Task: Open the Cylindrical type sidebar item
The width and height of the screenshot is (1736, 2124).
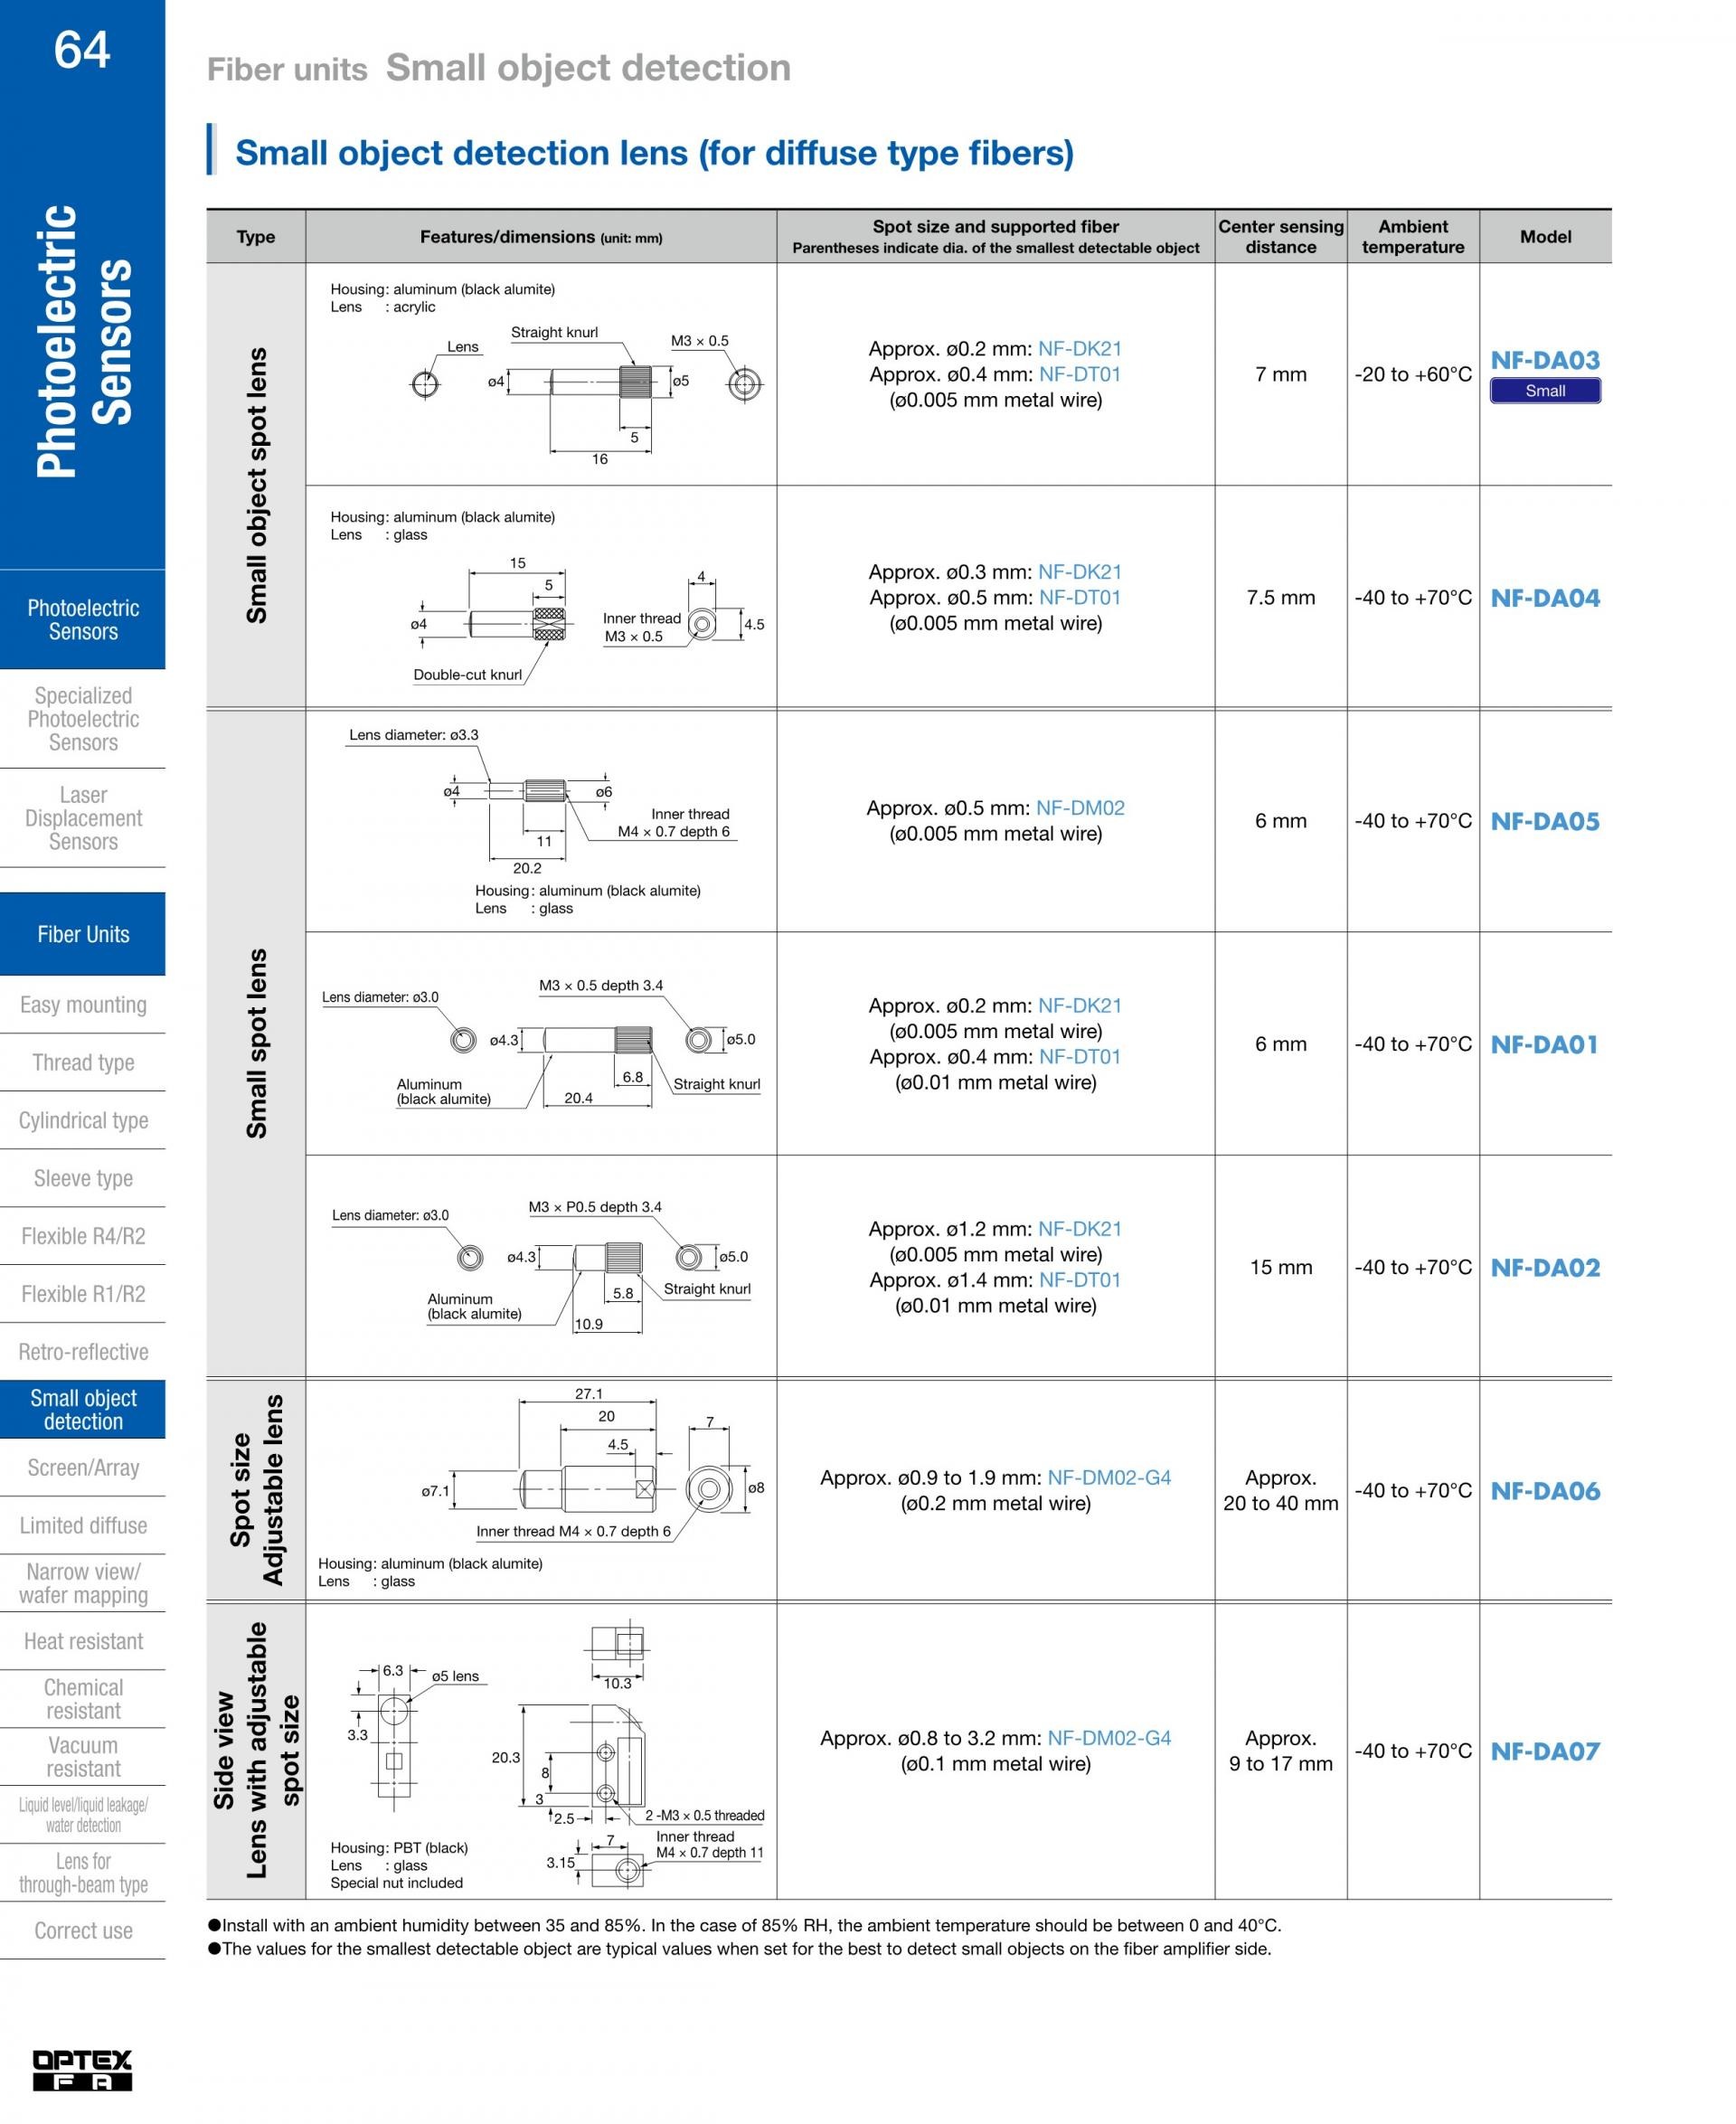Action: coord(83,1120)
